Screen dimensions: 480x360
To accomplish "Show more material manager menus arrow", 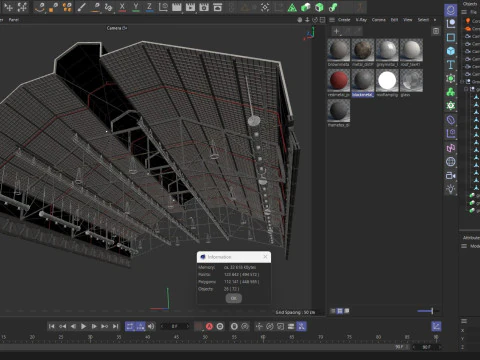I will 435,20.
